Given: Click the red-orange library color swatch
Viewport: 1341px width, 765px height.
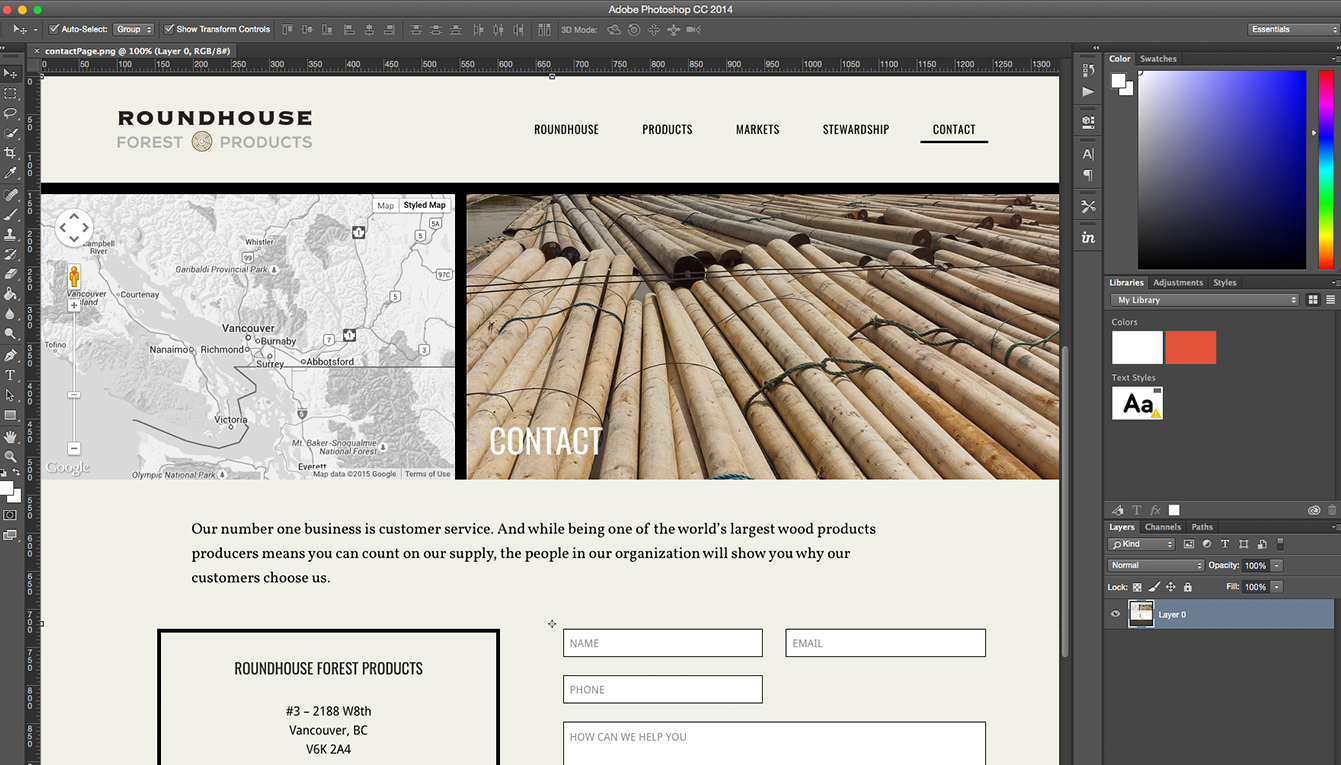Looking at the screenshot, I should click(x=1190, y=347).
